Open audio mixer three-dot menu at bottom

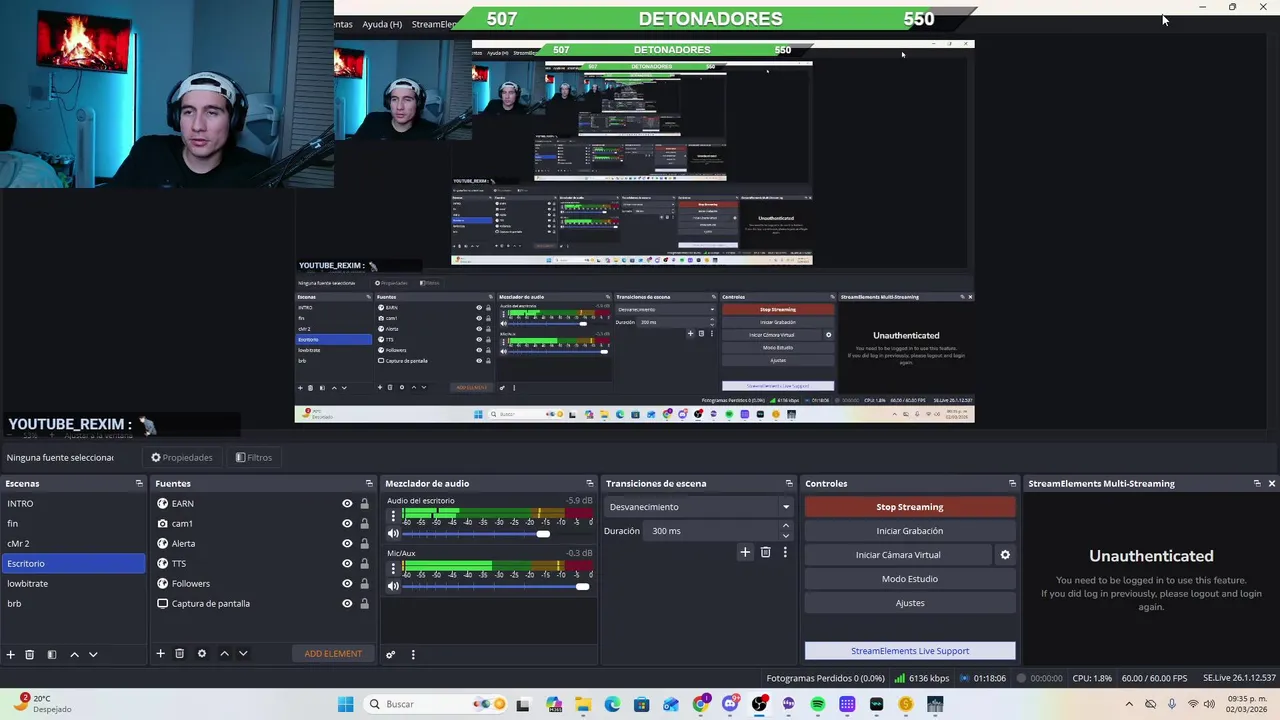[x=413, y=655]
